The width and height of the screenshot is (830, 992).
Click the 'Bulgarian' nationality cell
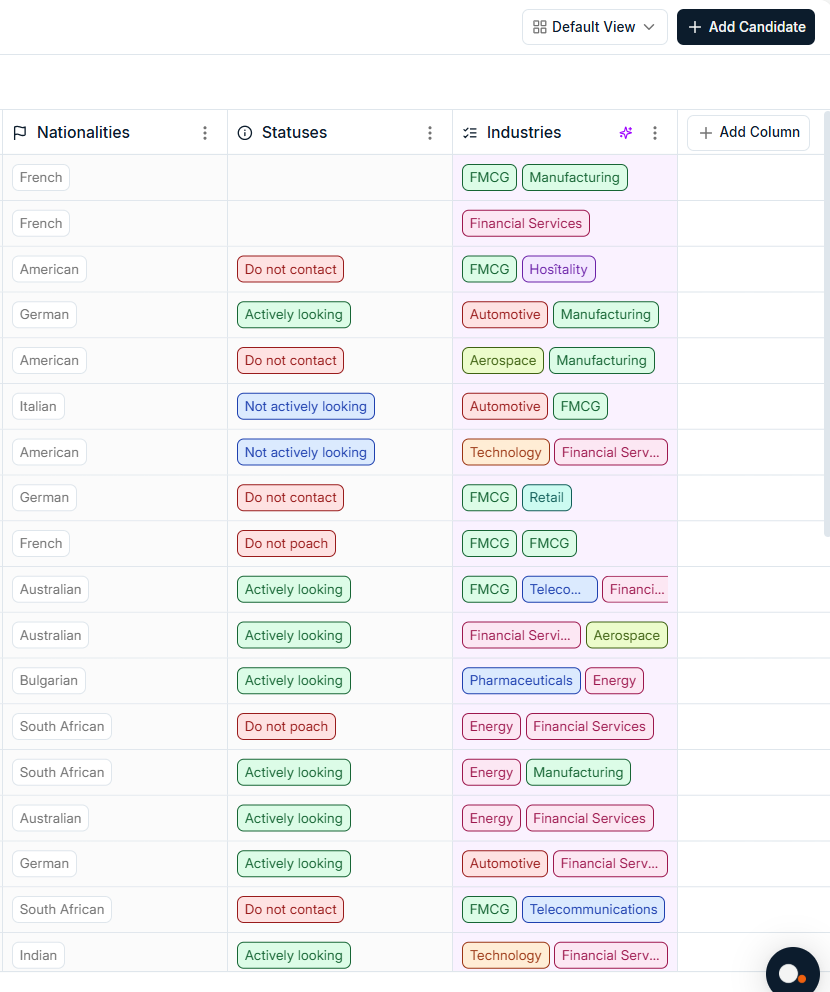pyautogui.click(x=48, y=680)
